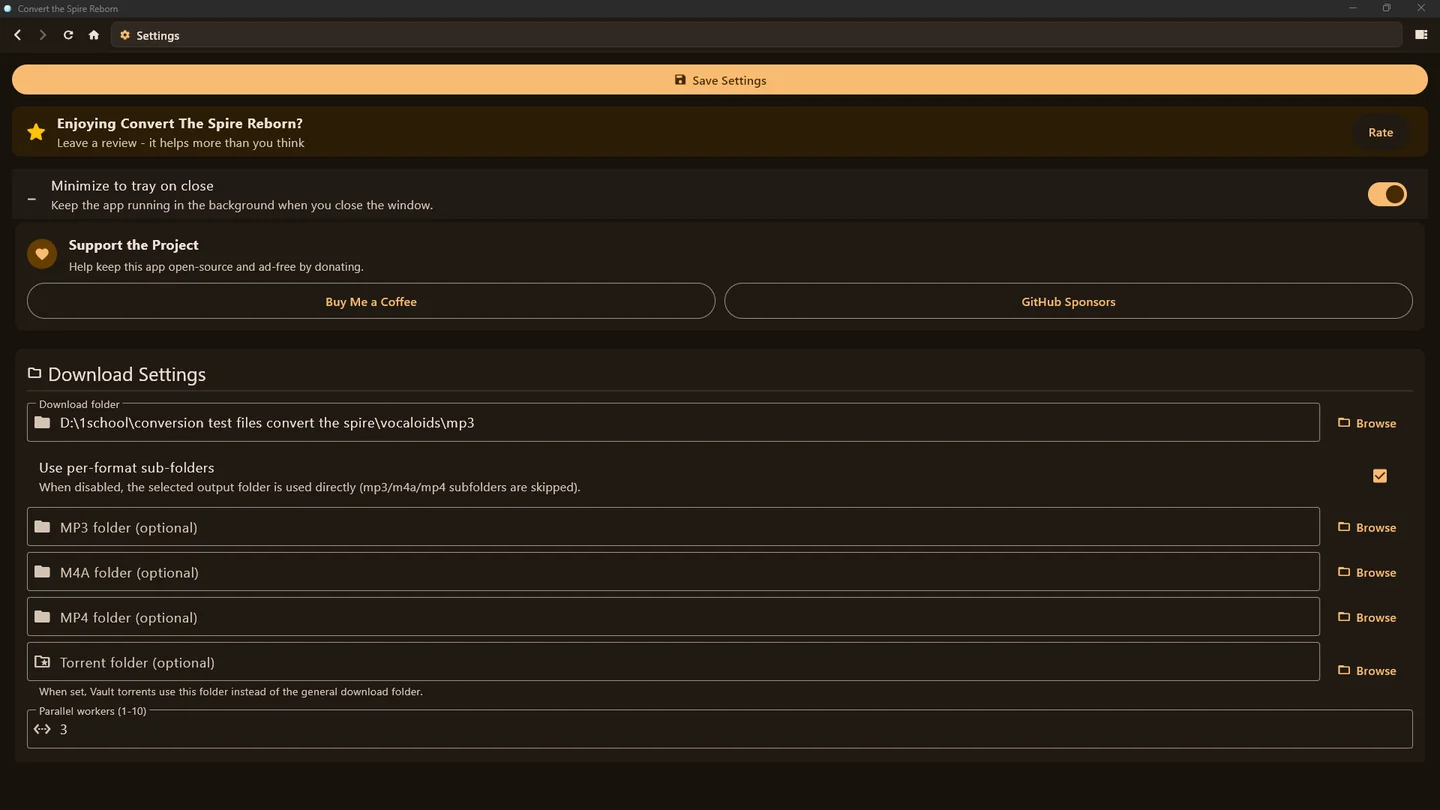Focus the MP3 folder (optional) field

pos(673,527)
